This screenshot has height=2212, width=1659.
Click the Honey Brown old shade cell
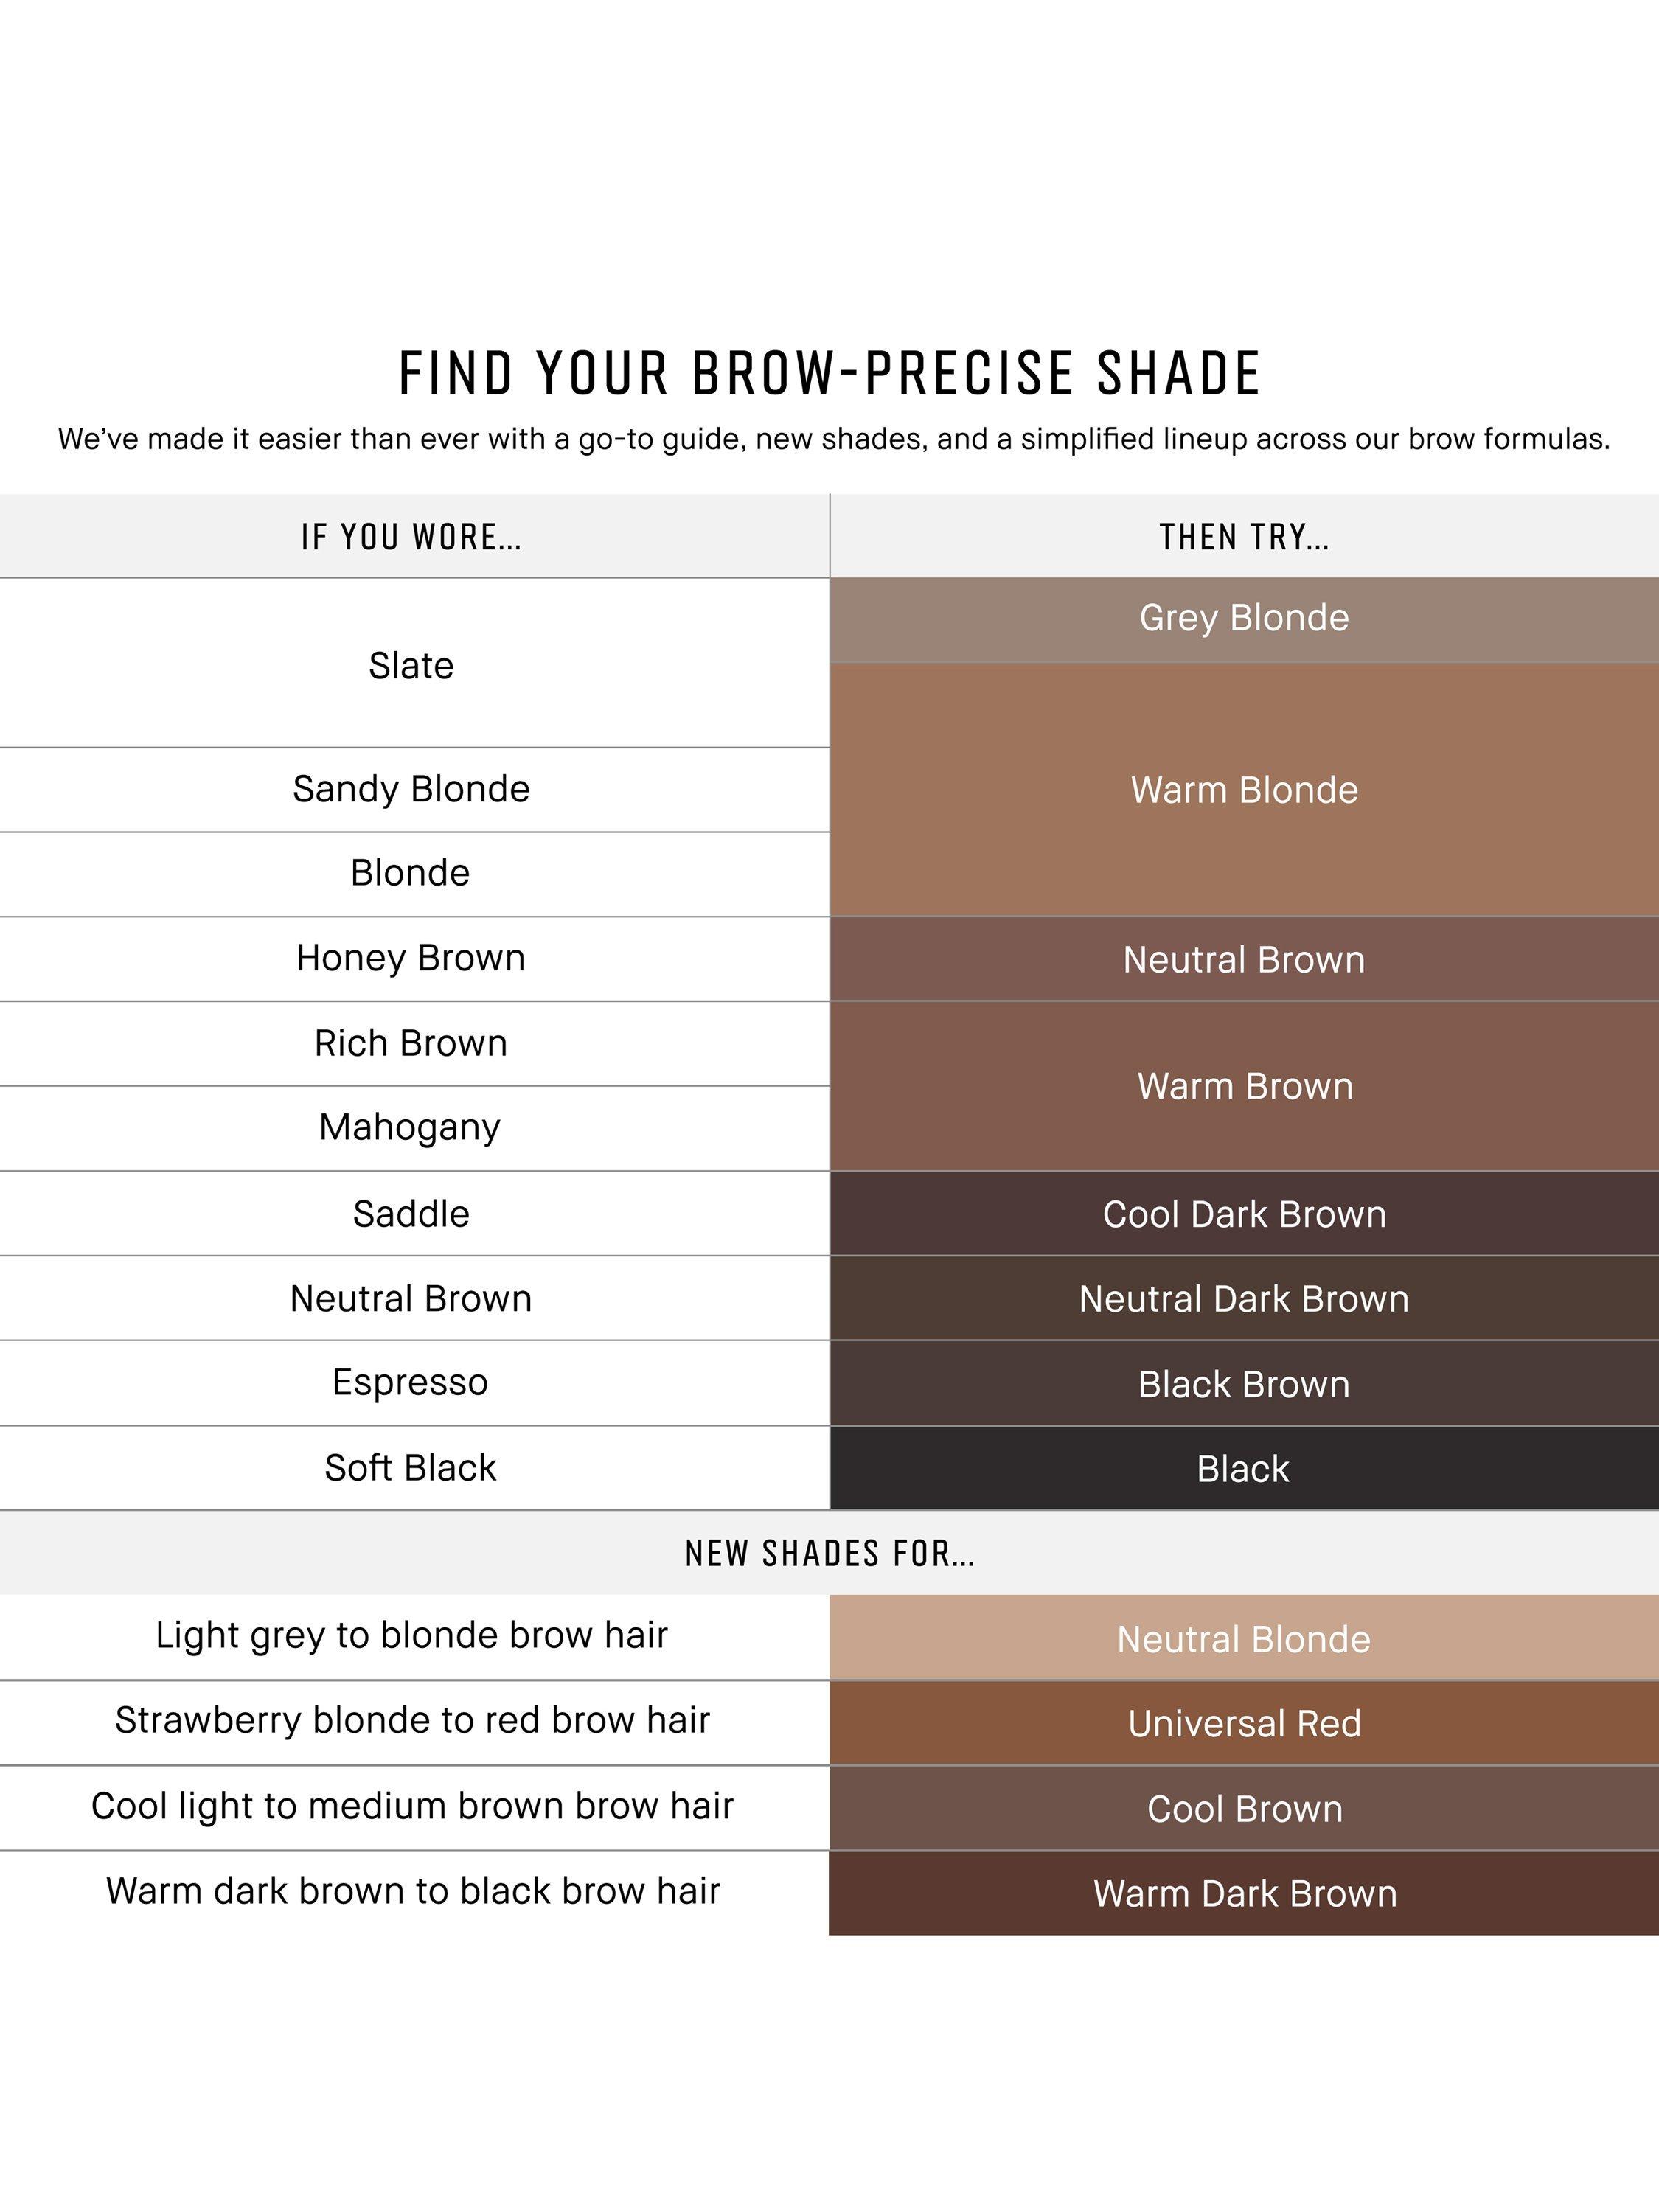click(x=411, y=958)
